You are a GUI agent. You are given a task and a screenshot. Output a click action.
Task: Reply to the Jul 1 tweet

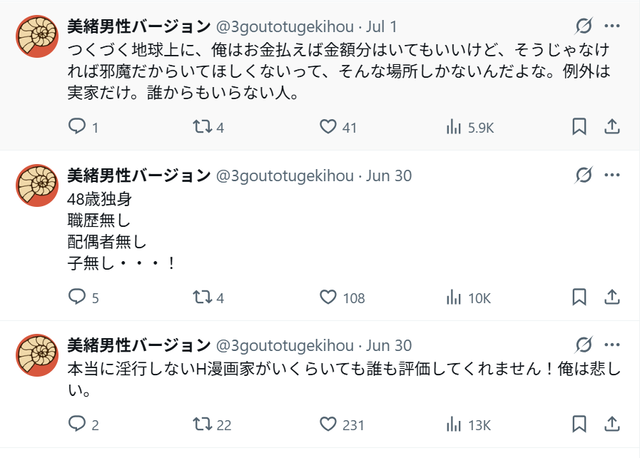(x=77, y=127)
